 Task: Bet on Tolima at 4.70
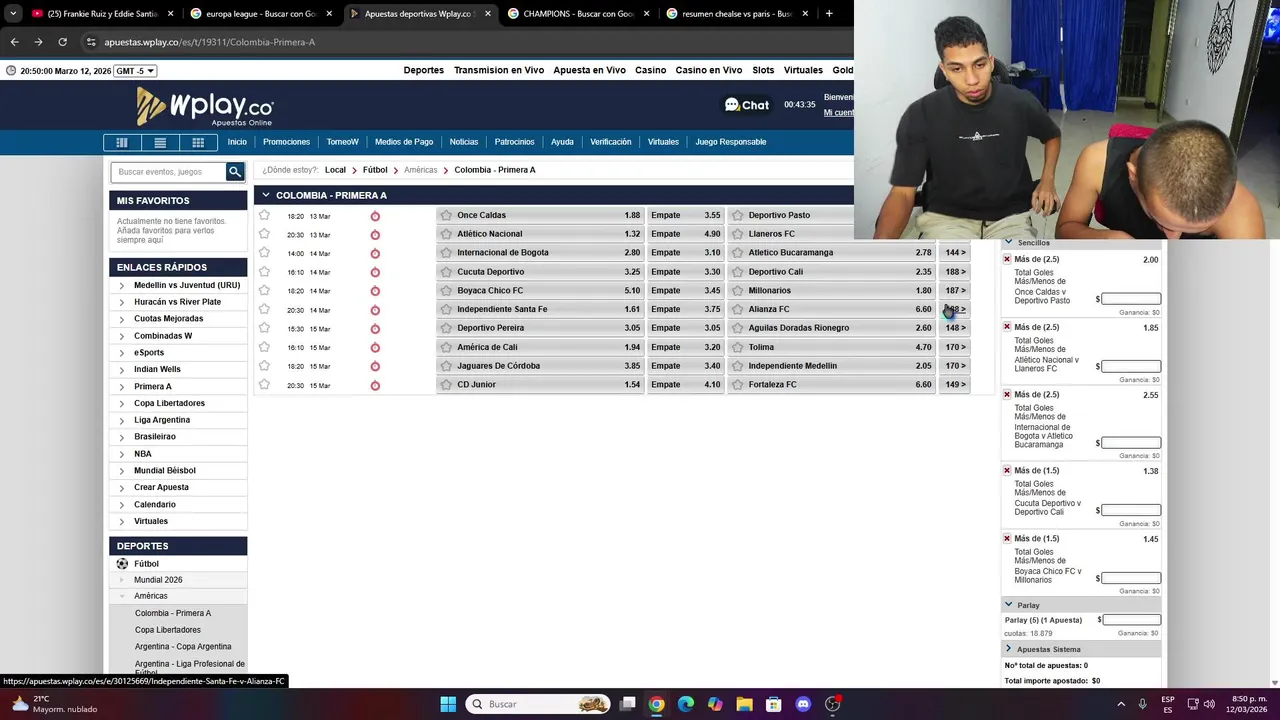[x=831, y=347]
